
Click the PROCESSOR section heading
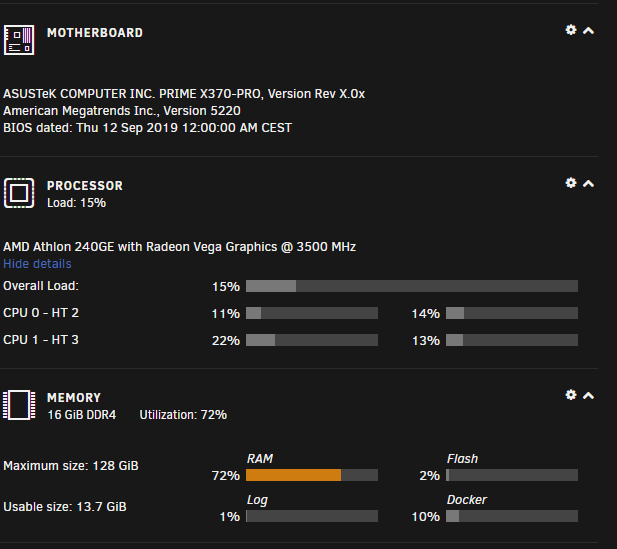click(85, 185)
